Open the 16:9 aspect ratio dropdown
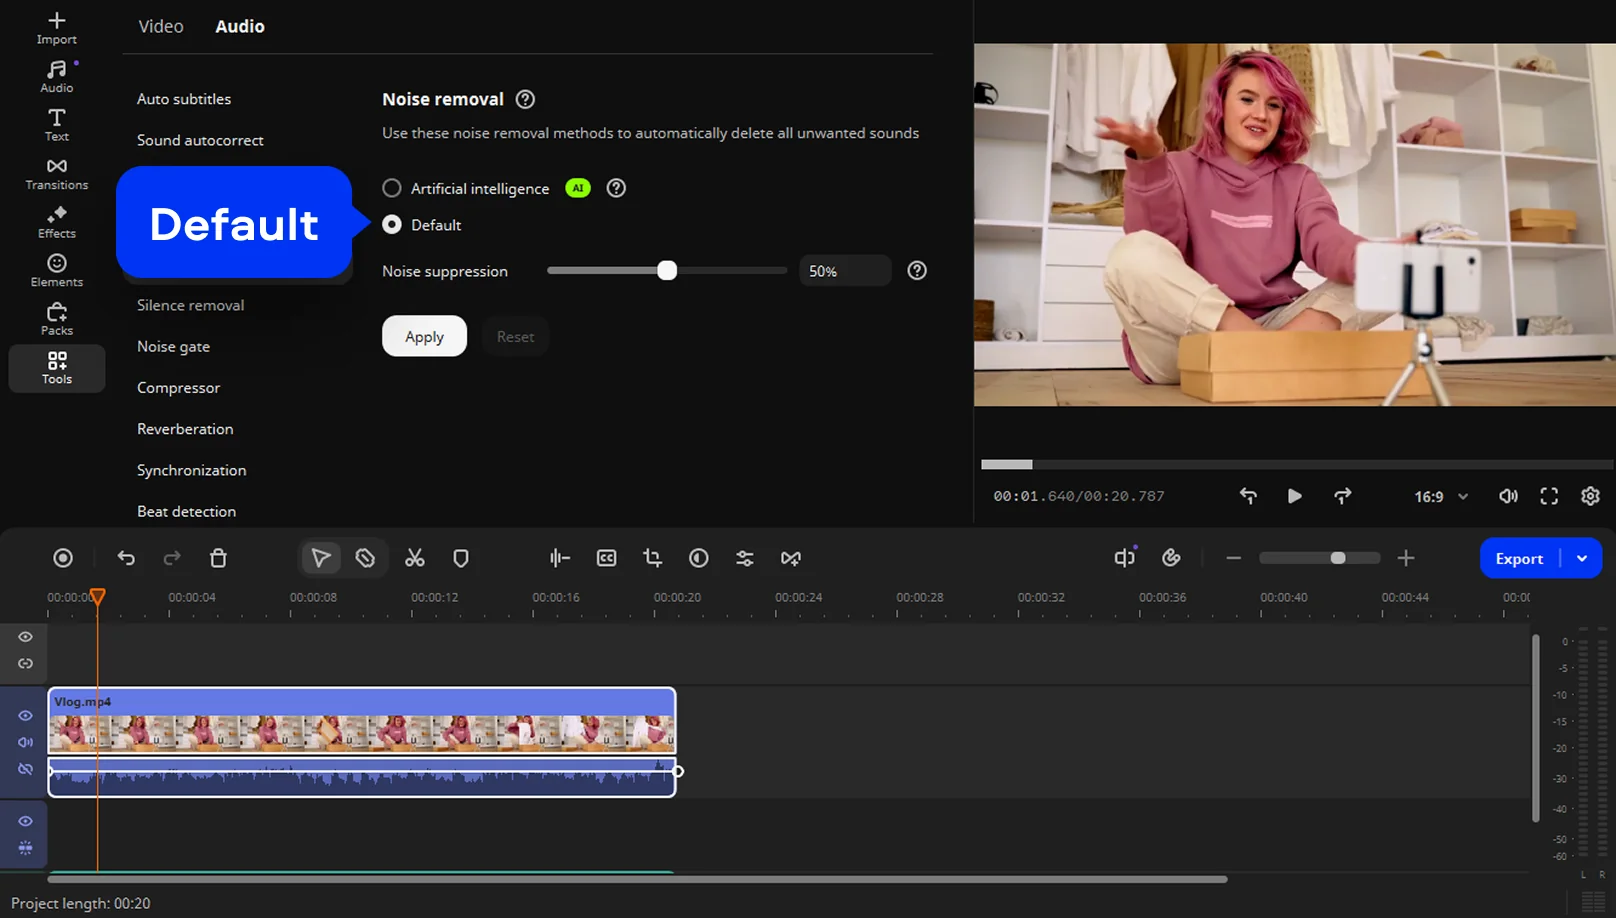The width and height of the screenshot is (1616, 918). point(1441,496)
